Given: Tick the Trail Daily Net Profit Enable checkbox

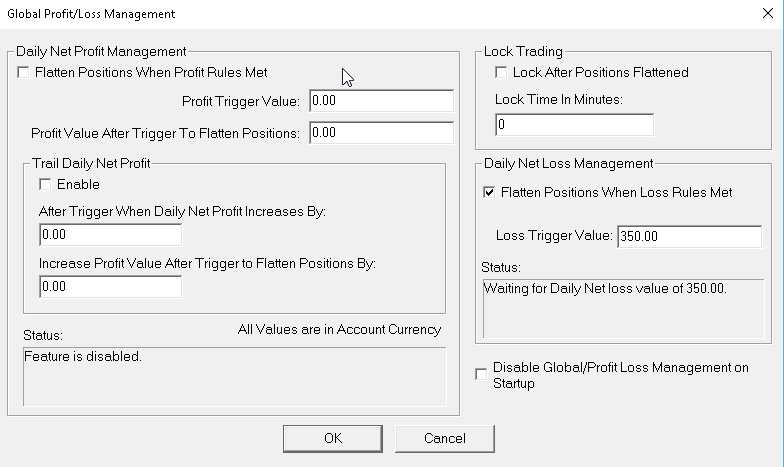Looking at the screenshot, I should 45,185.
